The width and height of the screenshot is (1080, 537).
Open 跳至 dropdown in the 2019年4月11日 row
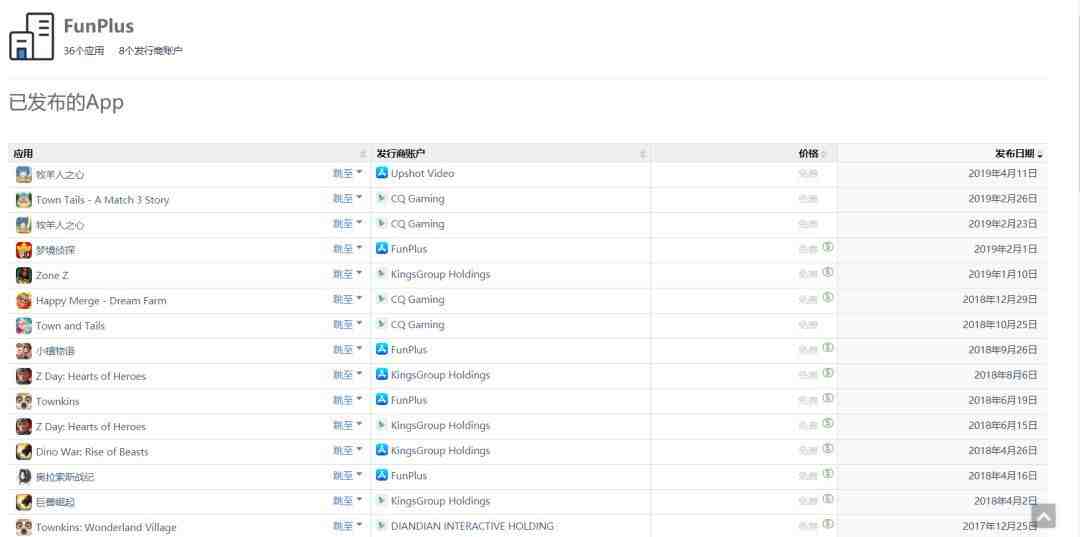point(348,173)
